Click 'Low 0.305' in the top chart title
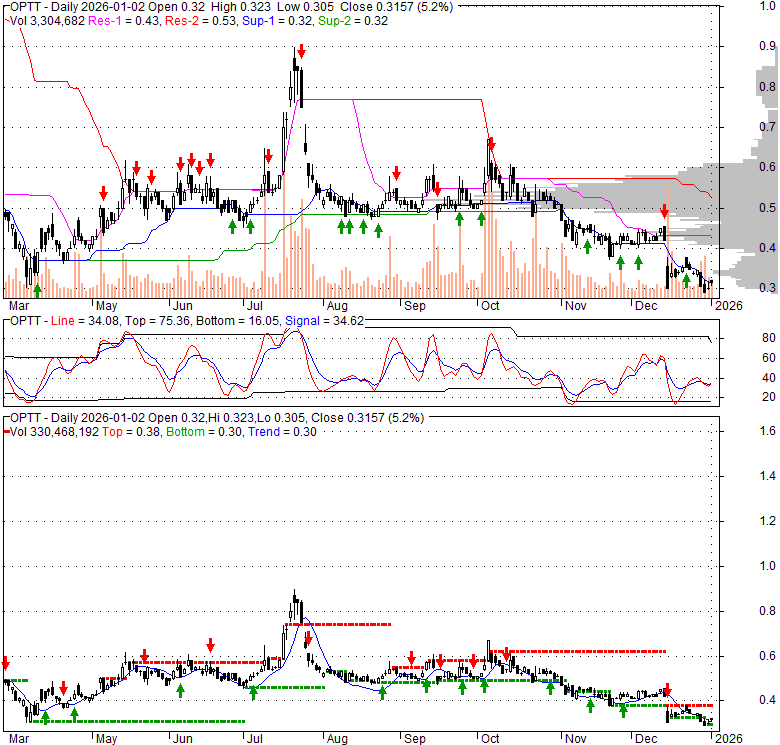Image resolution: width=780 pixels, height=745 pixels. (305, 7)
